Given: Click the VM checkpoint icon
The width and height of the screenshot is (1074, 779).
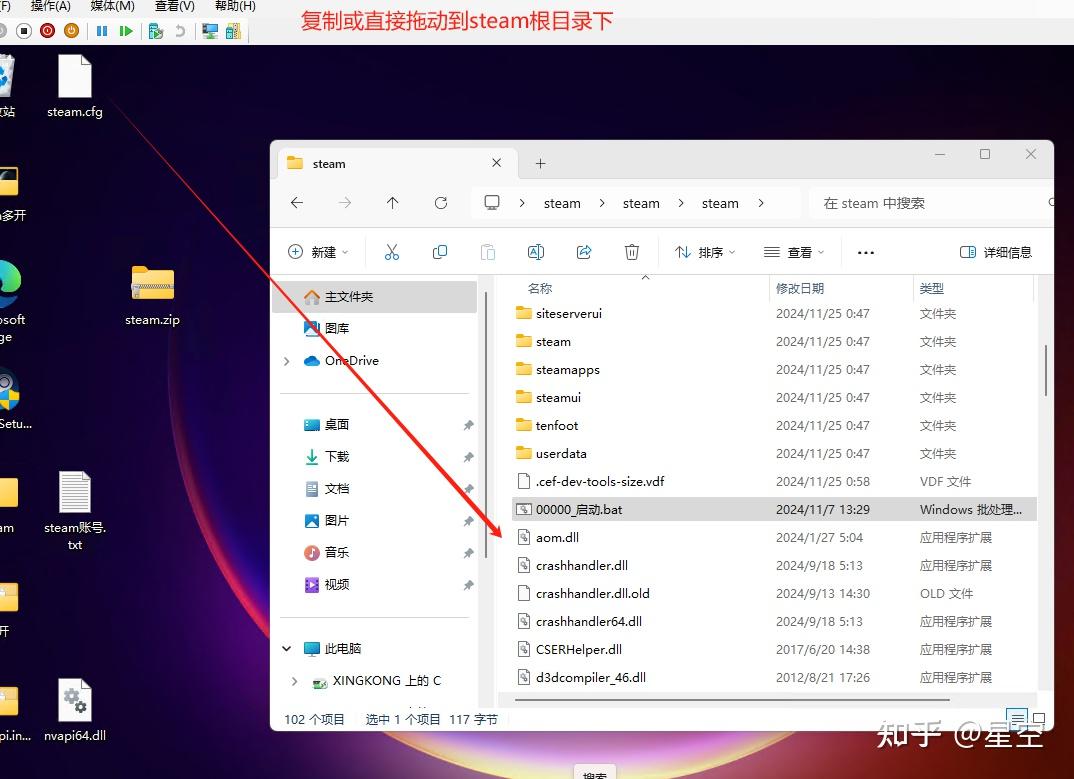Looking at the screenshot, I should point(156,31).
